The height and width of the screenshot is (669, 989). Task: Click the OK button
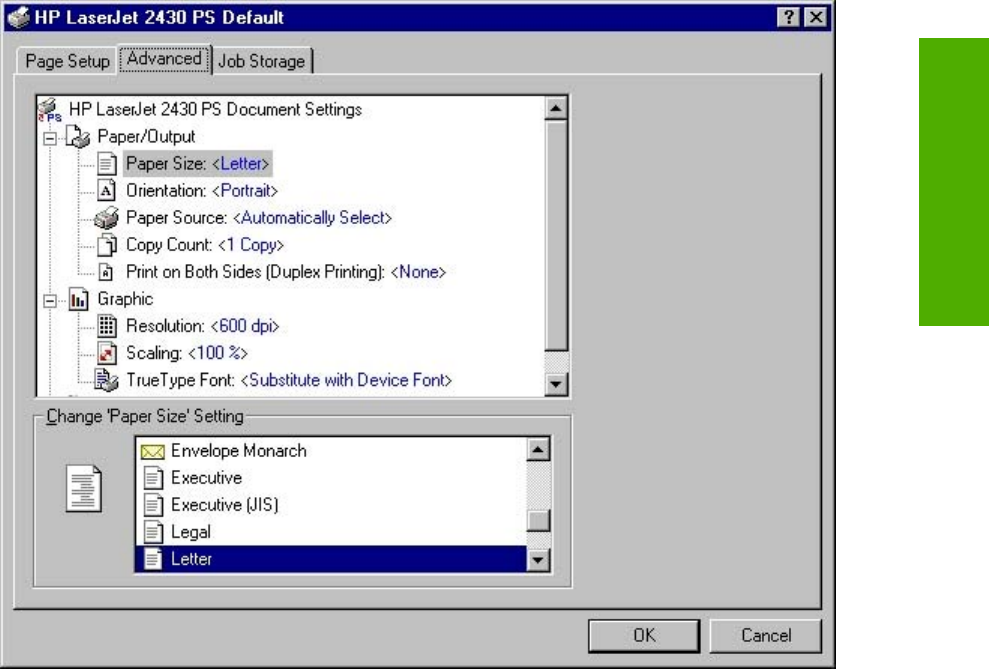(644, 636)
